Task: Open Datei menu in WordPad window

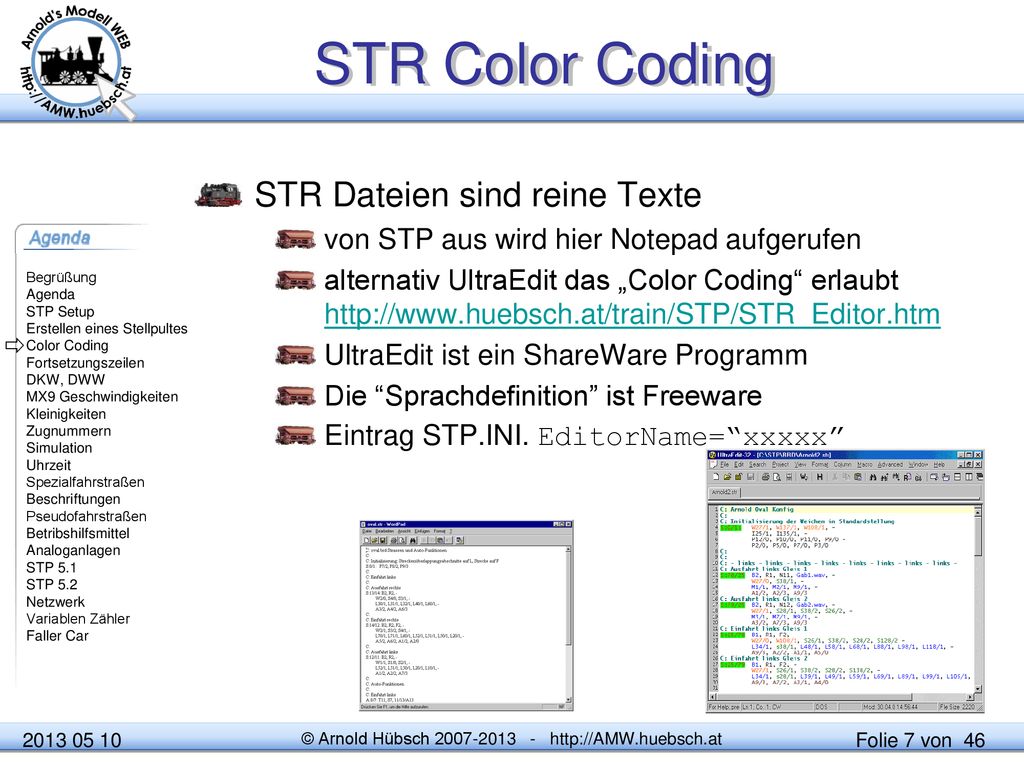Action: point(367,531)
